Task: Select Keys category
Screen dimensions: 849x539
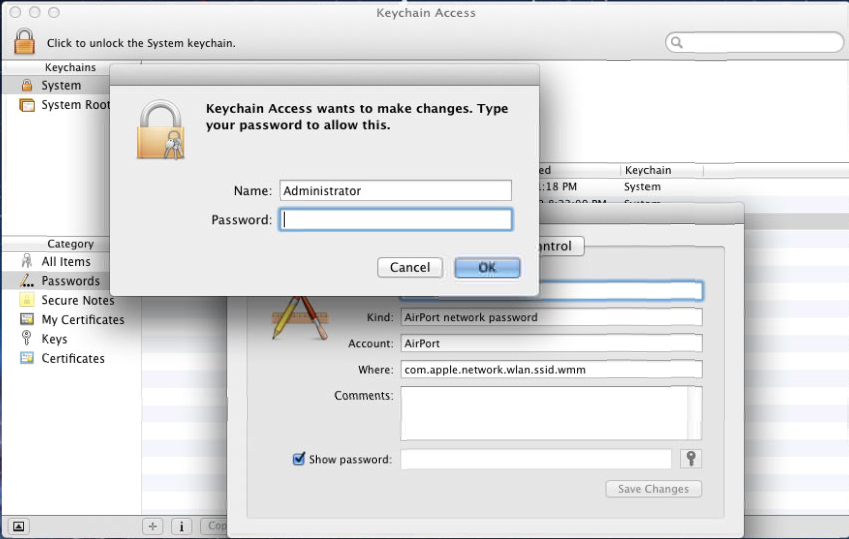Action: [54, 339]
